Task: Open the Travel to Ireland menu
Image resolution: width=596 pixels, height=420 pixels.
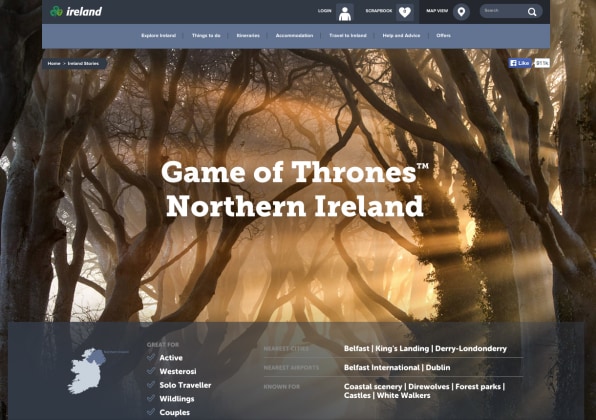Action: 348,35
